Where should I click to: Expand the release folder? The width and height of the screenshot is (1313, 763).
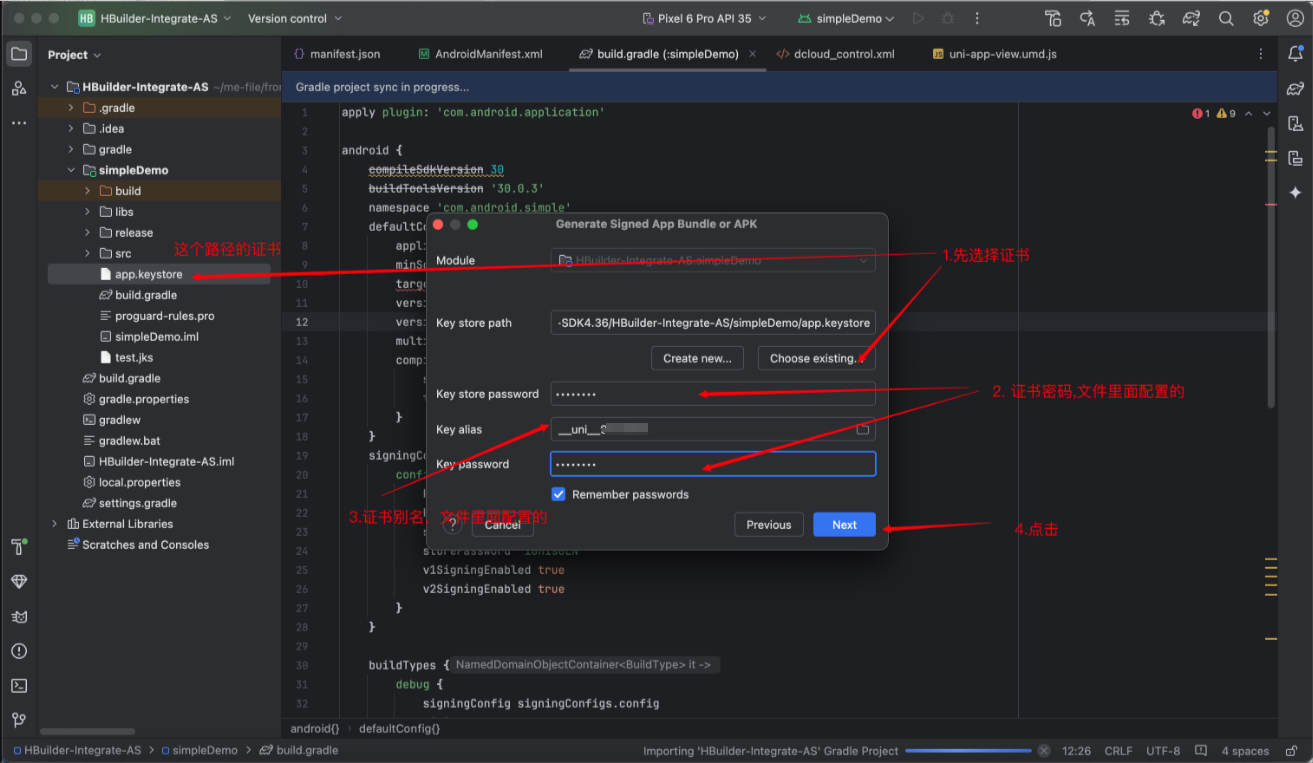click(87, 232)
